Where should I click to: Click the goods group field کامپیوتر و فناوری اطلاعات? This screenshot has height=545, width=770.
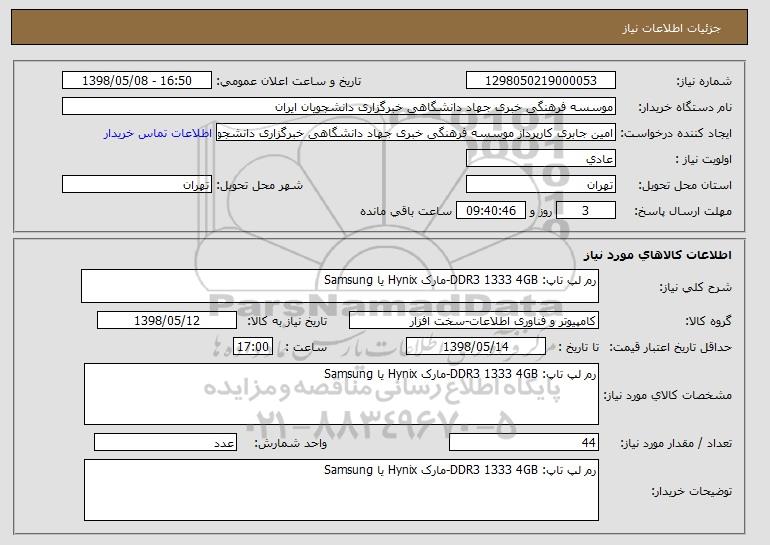pyautogui.click(x=474, y=321)
